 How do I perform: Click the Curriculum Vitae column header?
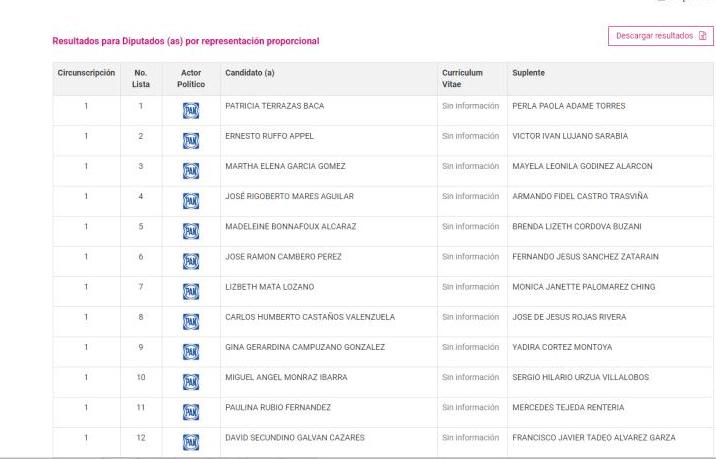pos(463,79)
